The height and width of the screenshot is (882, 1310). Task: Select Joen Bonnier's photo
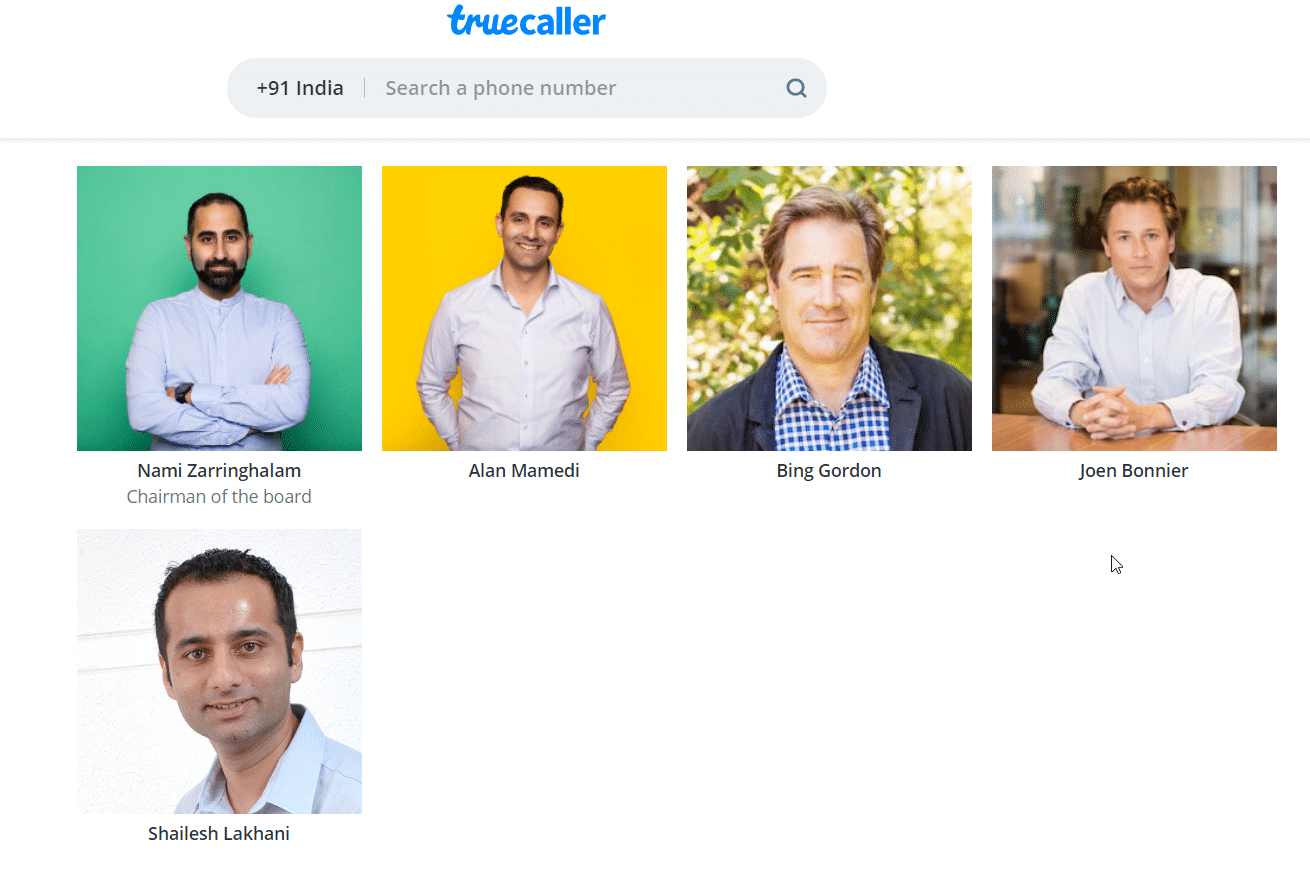[x=1134, y=308]
